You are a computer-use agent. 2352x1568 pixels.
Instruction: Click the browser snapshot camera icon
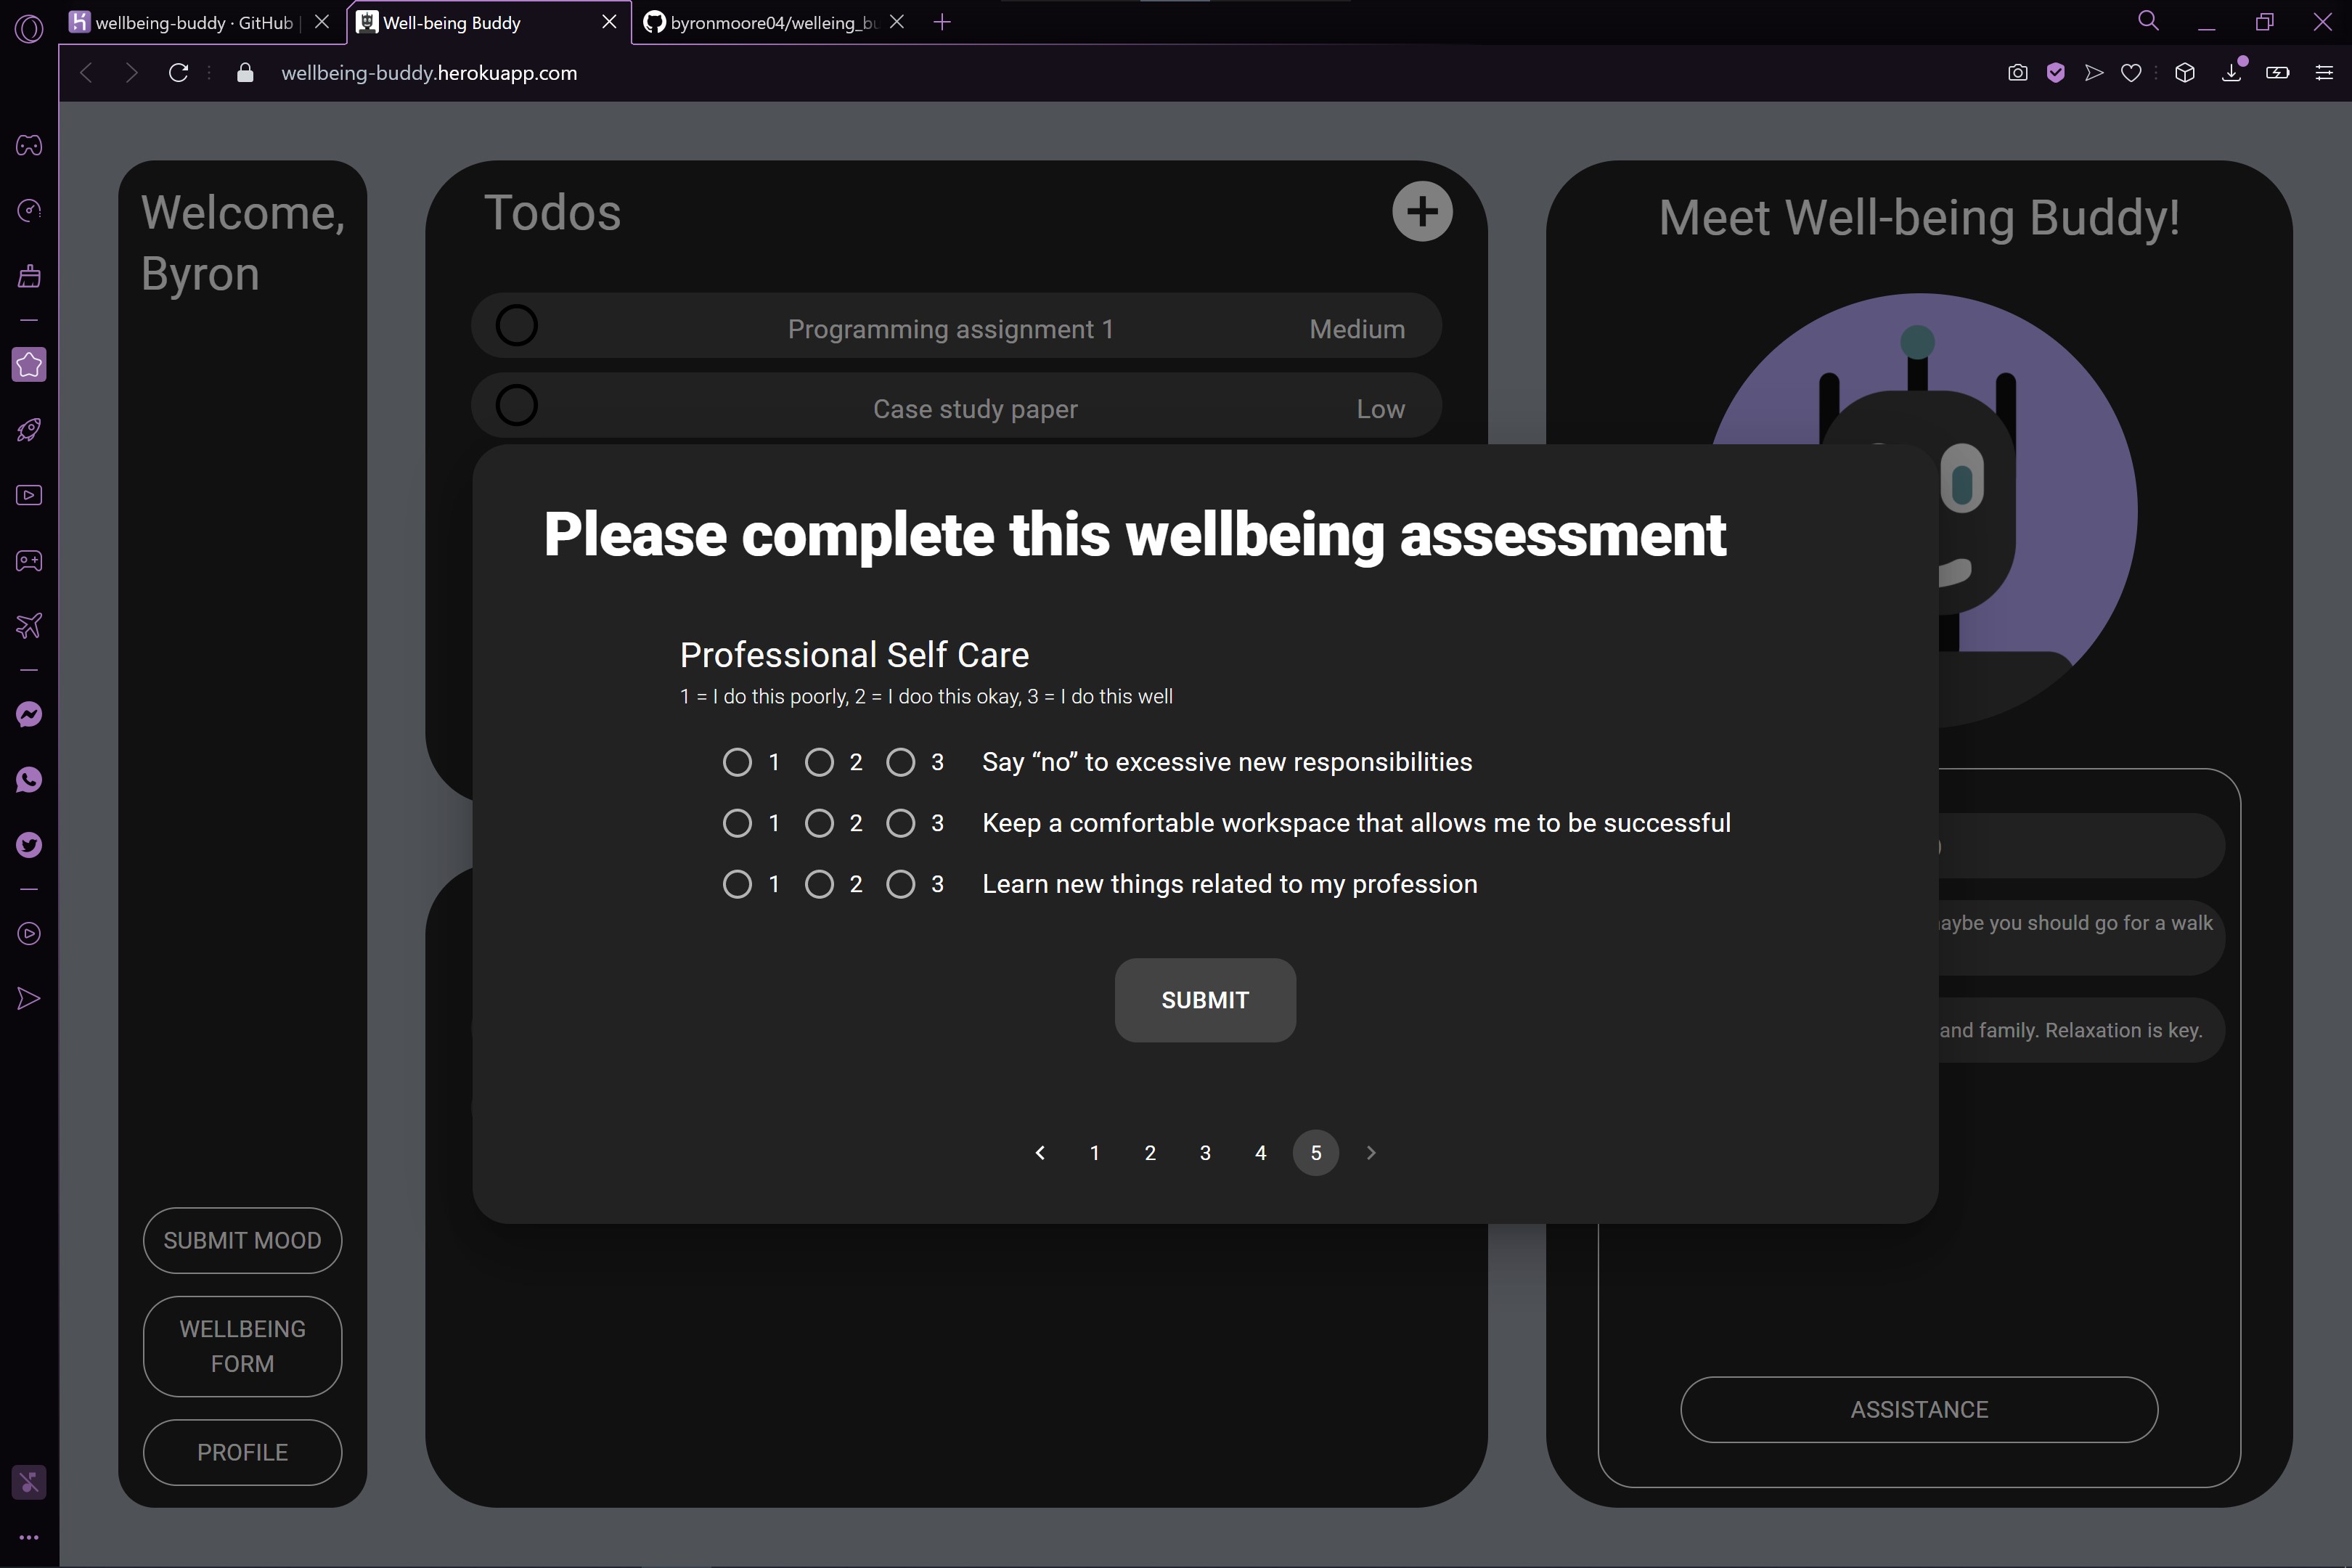pyautogui.click(x=2017, y=73)
